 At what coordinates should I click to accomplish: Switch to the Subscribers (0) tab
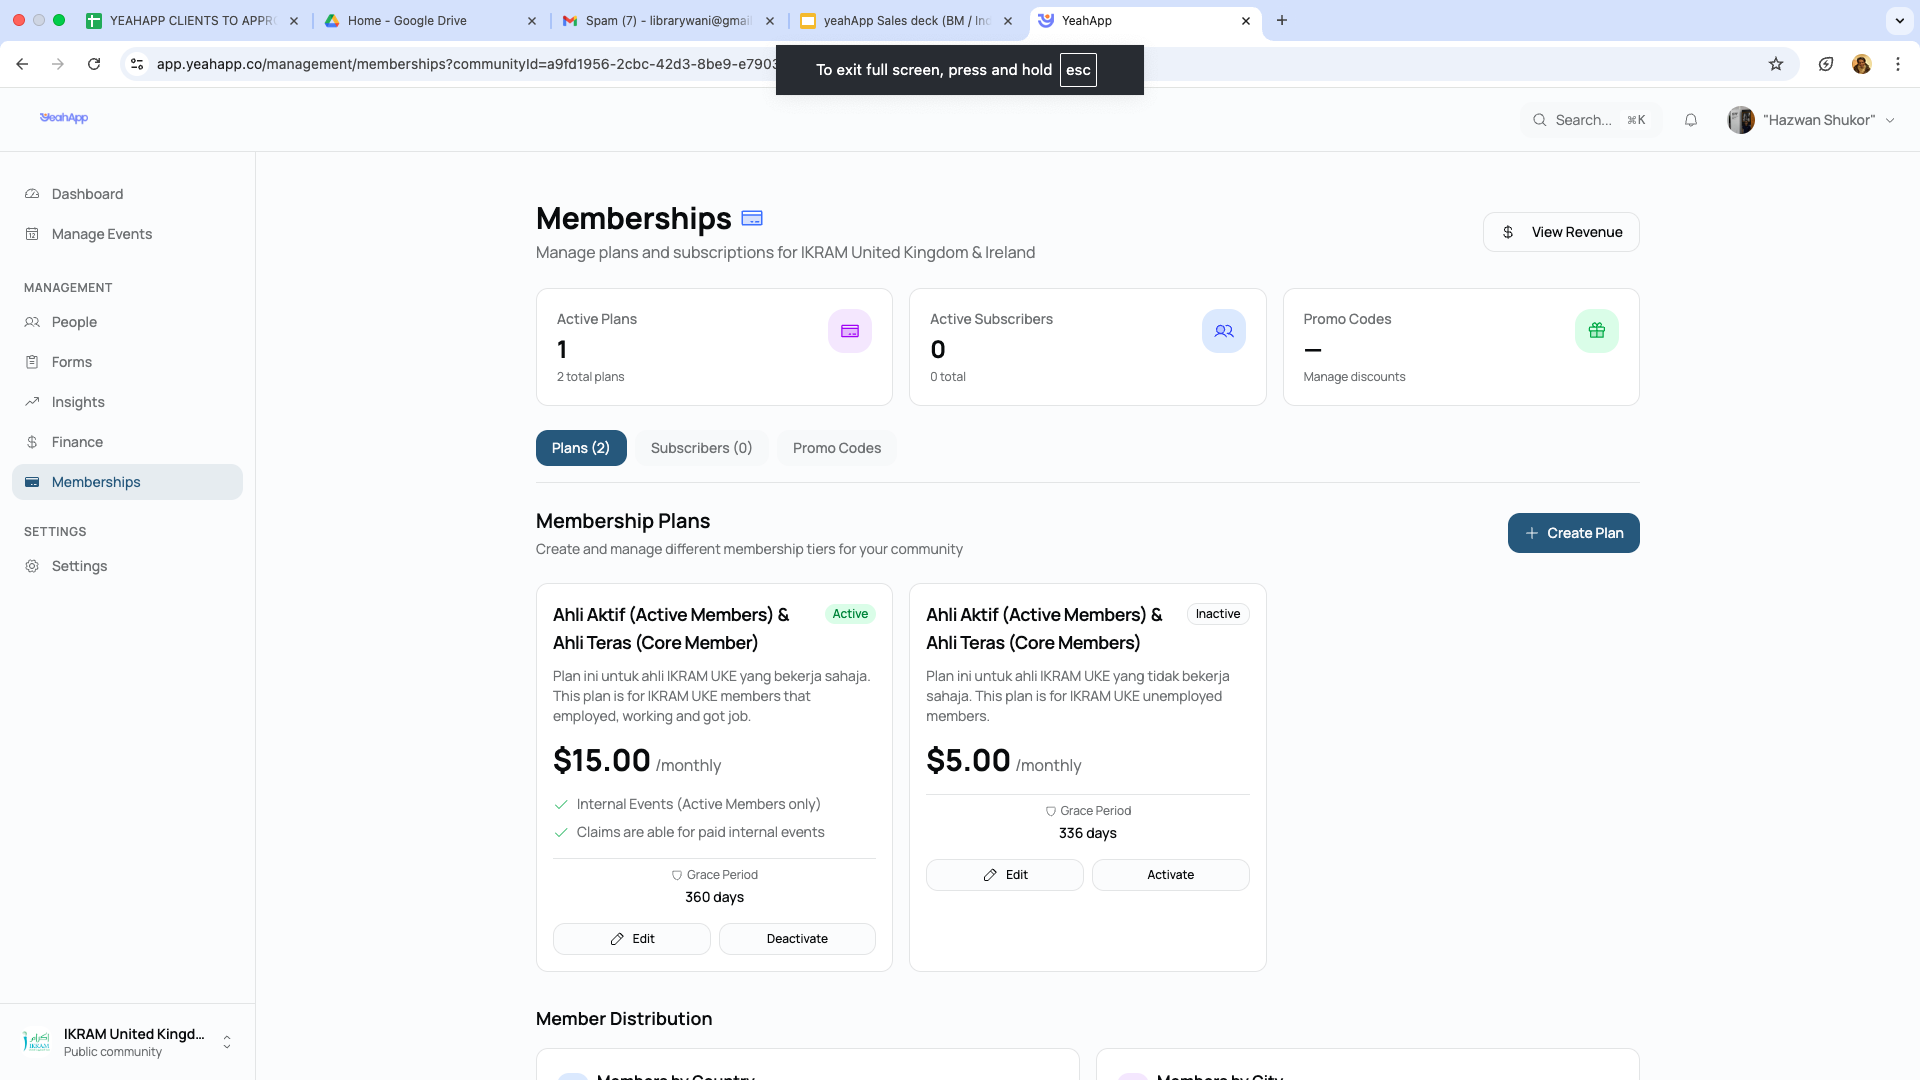(700, 448)
